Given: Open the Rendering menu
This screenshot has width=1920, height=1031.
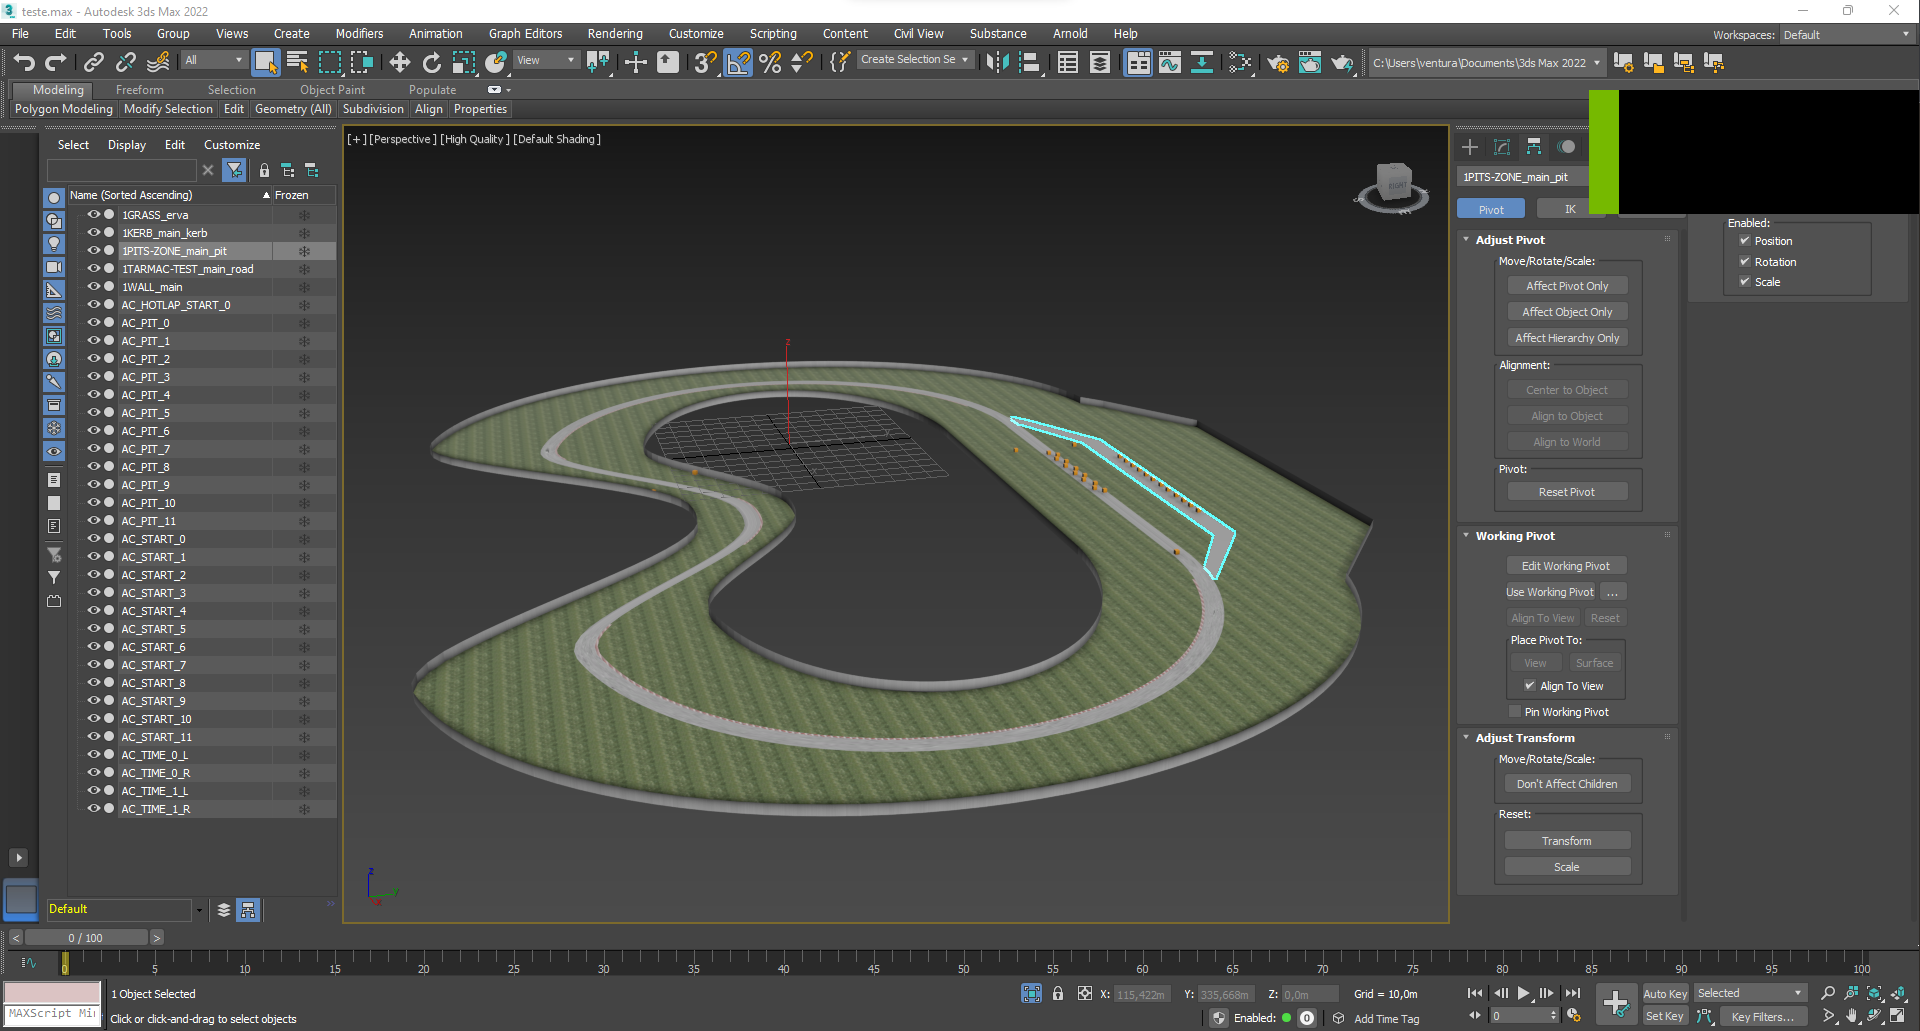Looking at the screenshot, I should [x=615, y=34].
